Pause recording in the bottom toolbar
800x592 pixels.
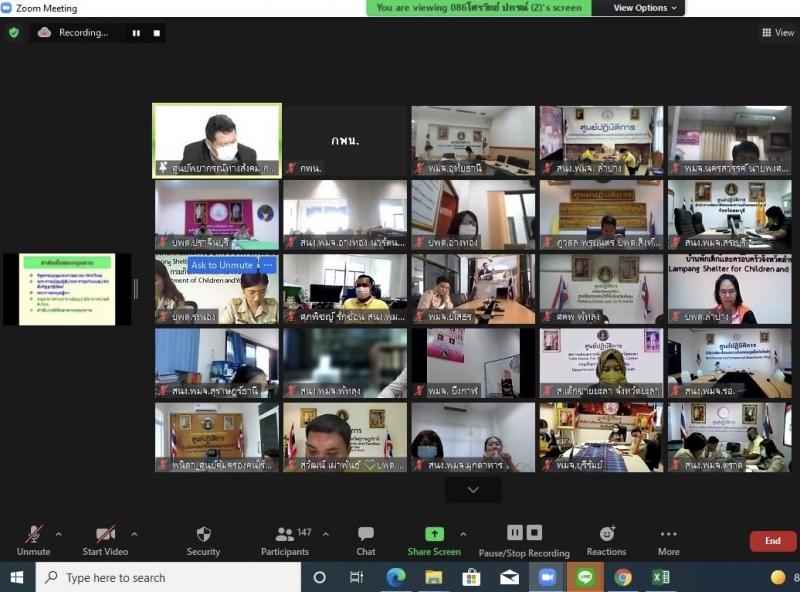515,533
